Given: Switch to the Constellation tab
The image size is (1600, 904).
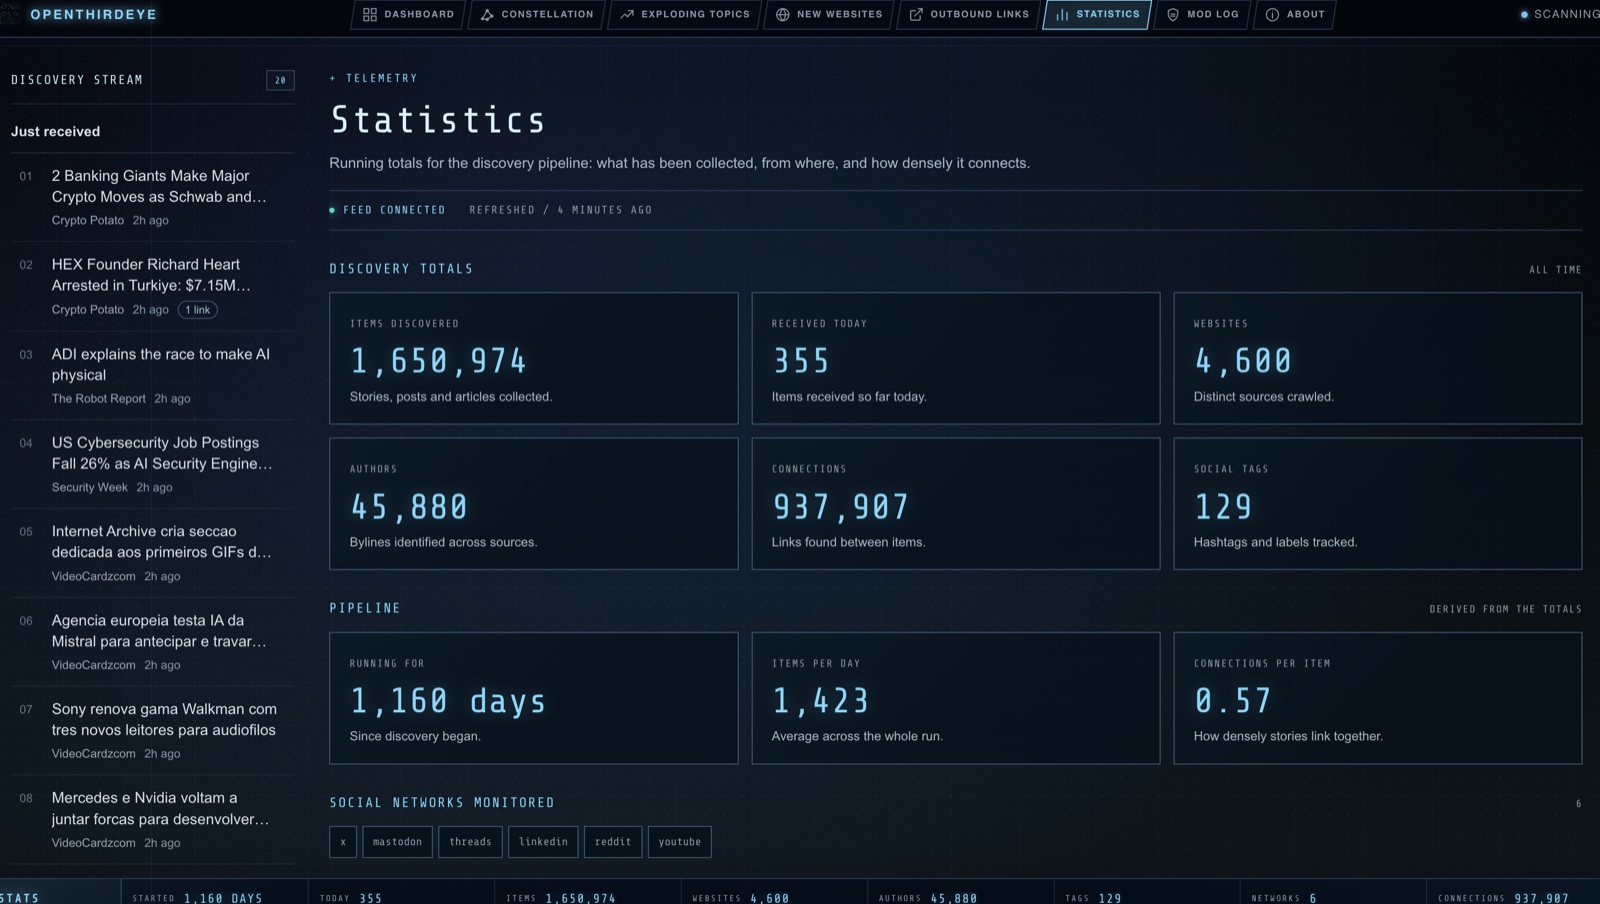Looking at the screenshot, I should tap(537, 15).
